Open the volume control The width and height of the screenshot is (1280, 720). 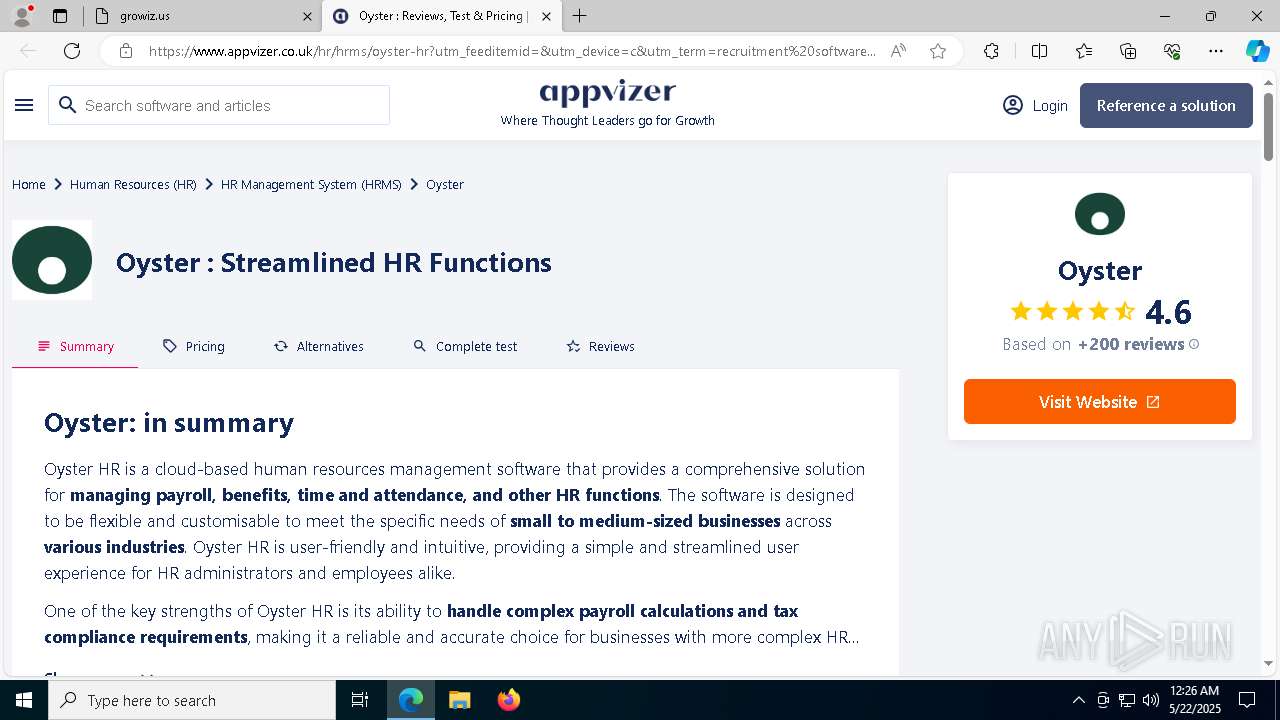(1150, 700)
